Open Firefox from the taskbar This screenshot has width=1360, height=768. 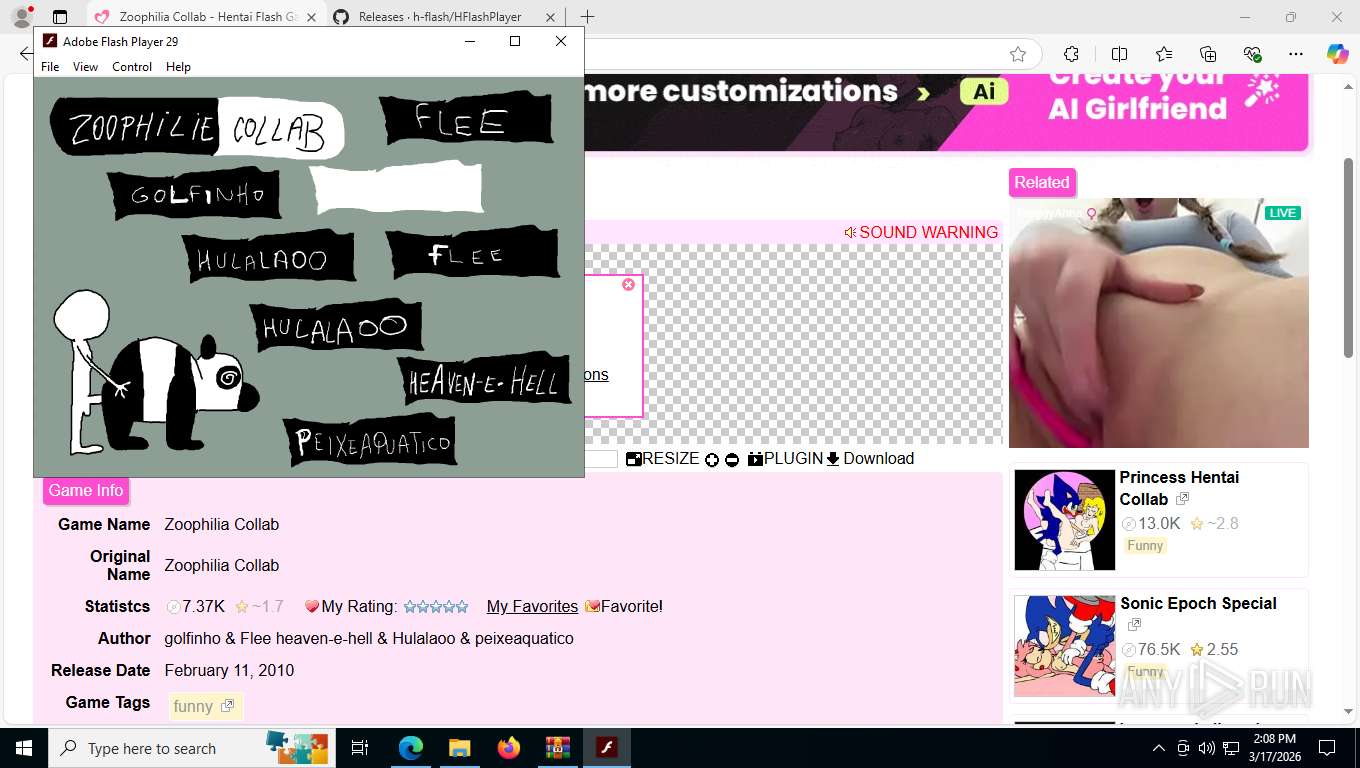509,748
